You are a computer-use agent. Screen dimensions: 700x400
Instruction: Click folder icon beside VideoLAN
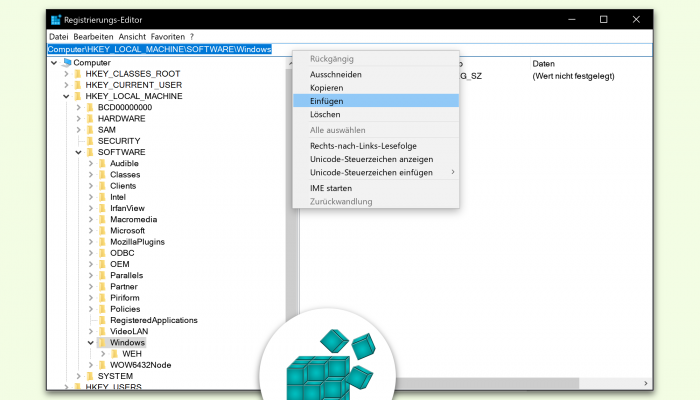click(103, 331)
